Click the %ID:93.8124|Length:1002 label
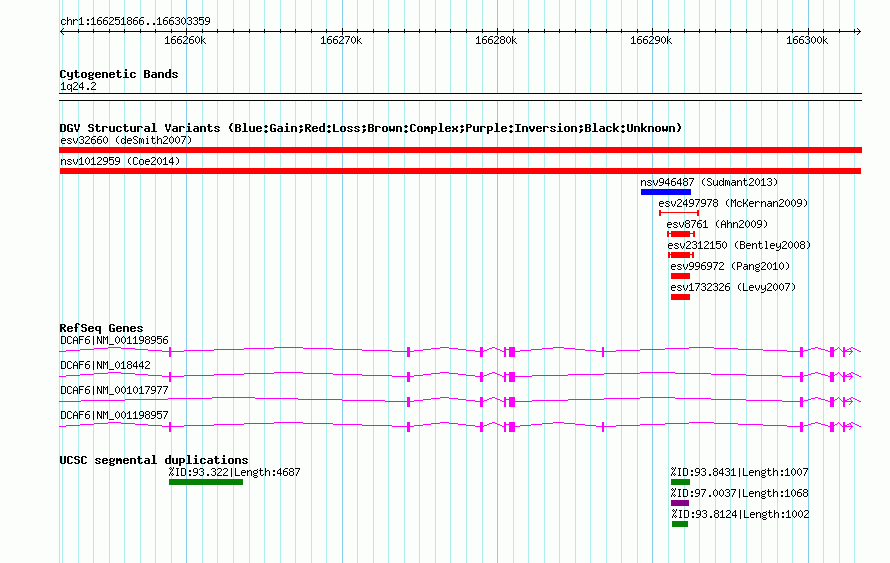The width and height of the screenshot is (890, 563). coord(740,514)
